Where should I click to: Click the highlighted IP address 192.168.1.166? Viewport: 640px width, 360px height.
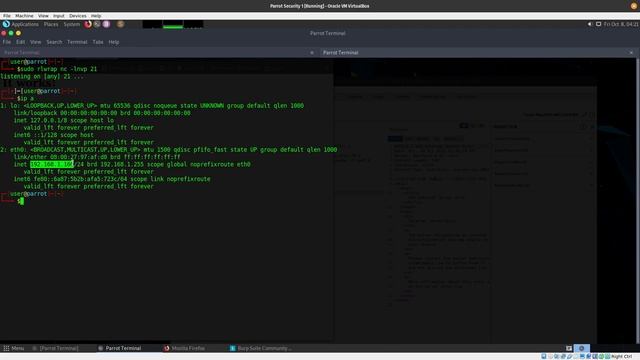click(x=52, y=164)
